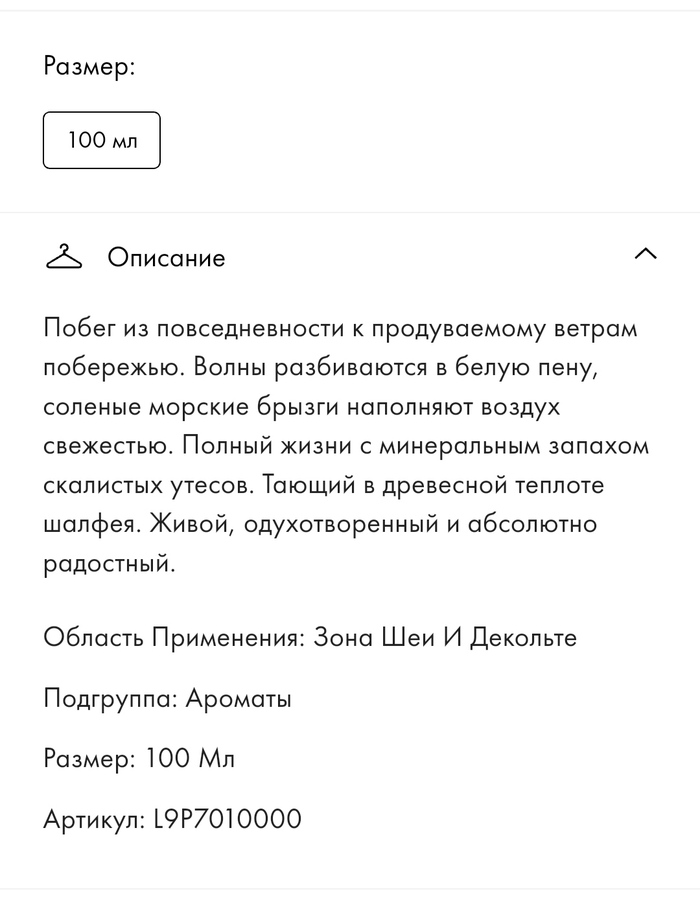700x898 pixels.
Task: Click the 100 Мл value in specifications
Action: point(190,759)
